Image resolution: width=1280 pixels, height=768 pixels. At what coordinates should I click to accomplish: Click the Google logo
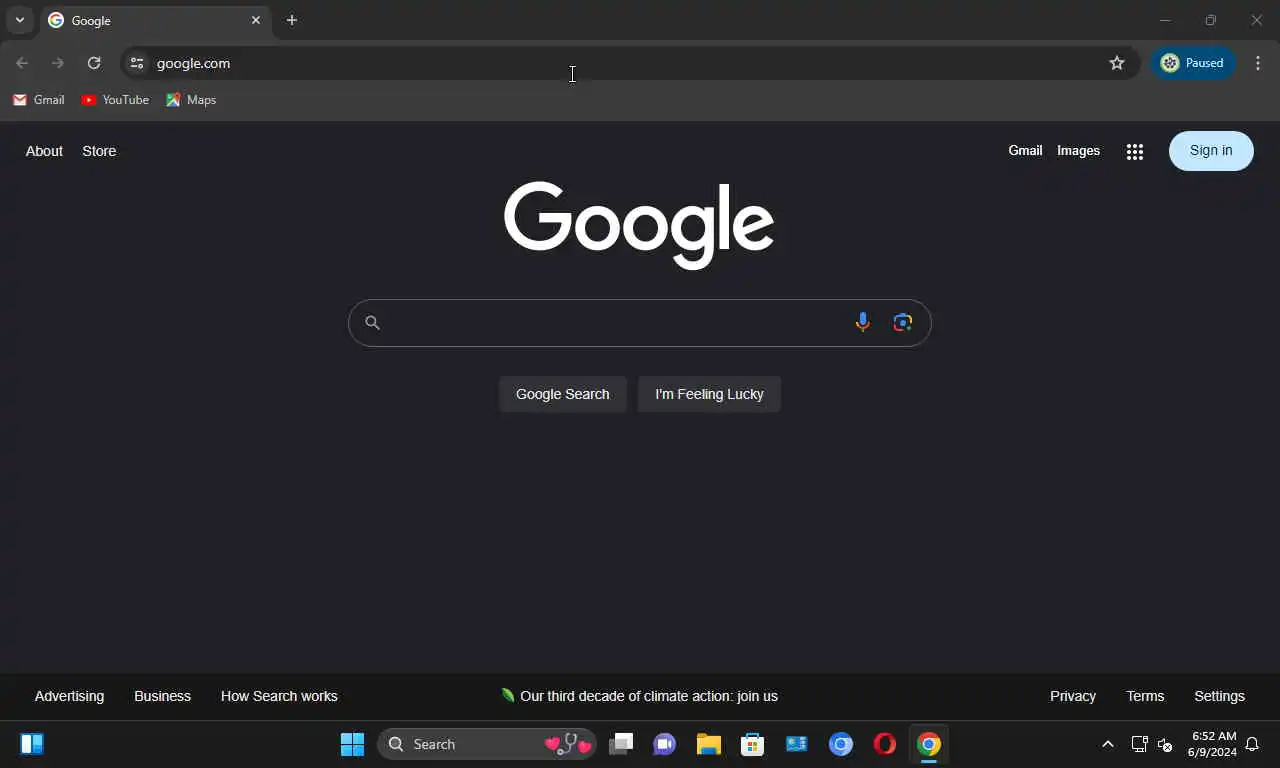[639, 225]
